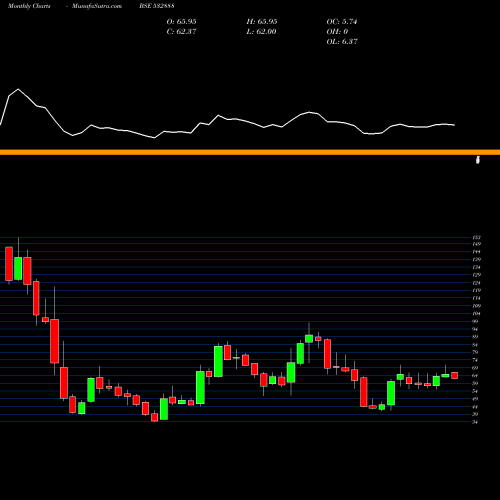Click the "Monthly Charts" title text
Image resolution: width=500 pixels, height=500 pixels.
coord(29,6)
